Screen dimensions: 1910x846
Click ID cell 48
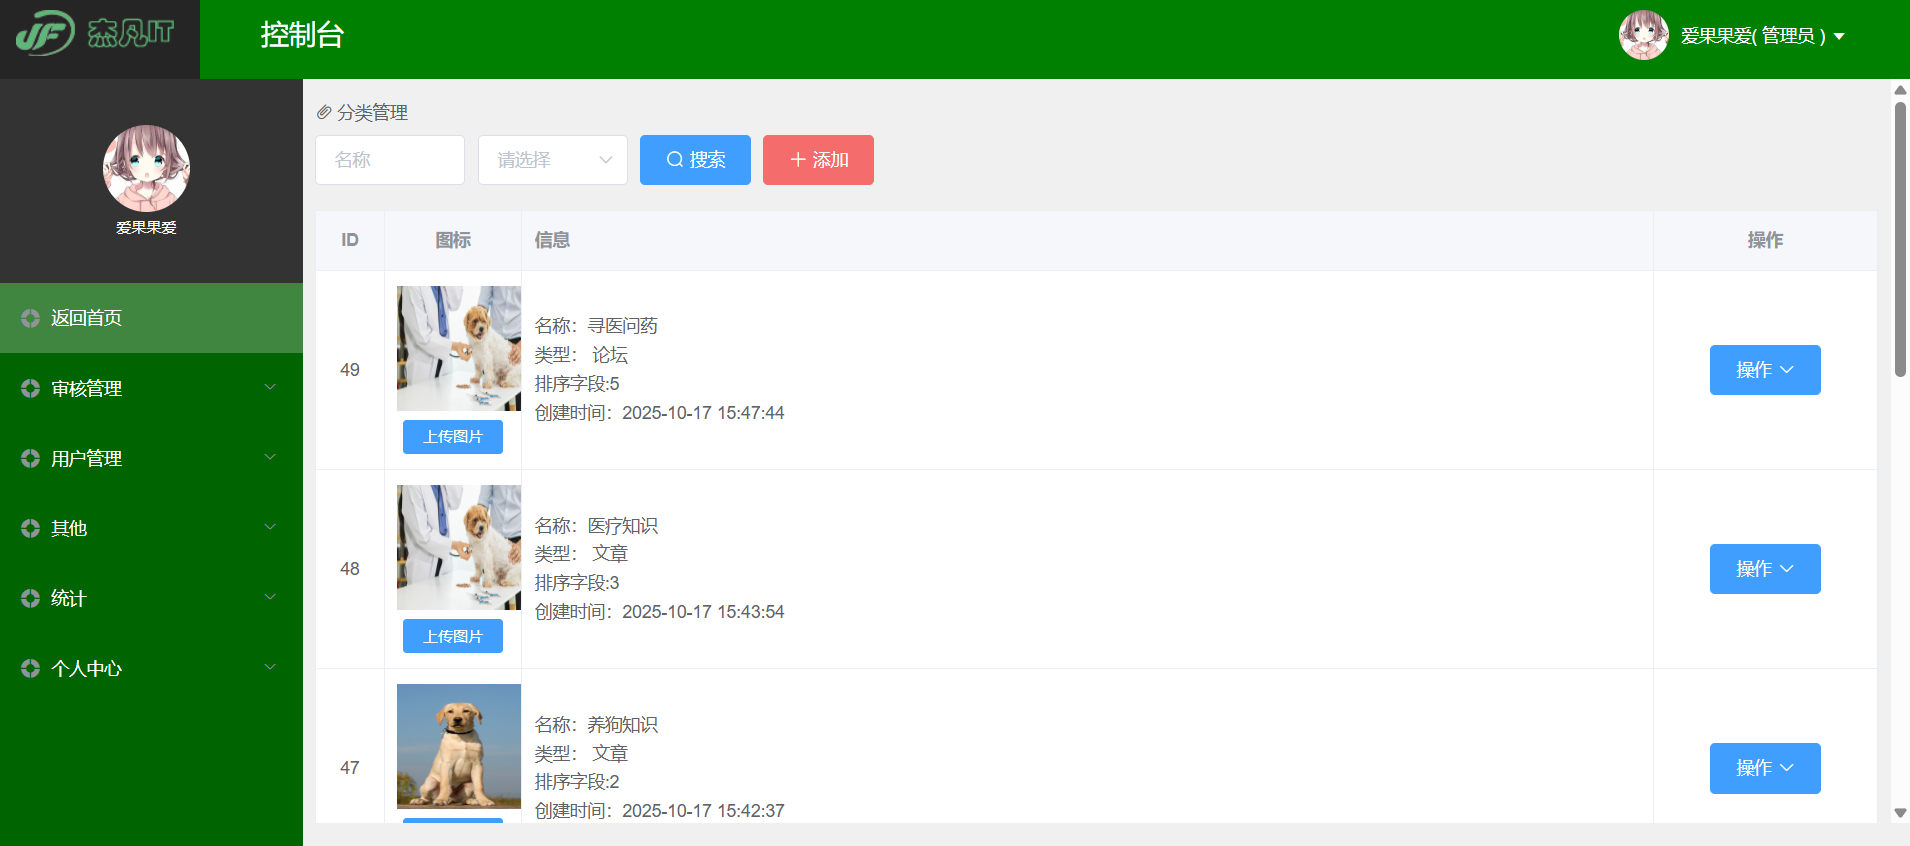tap(350, 569)
